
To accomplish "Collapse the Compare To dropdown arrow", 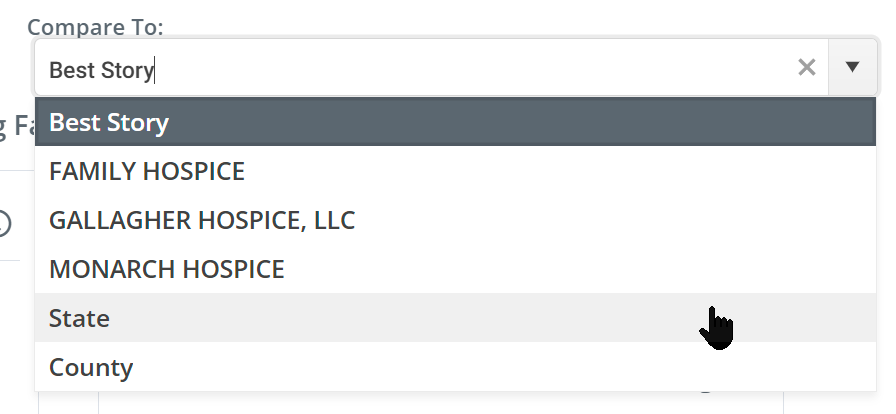I will tap(852, 68).
